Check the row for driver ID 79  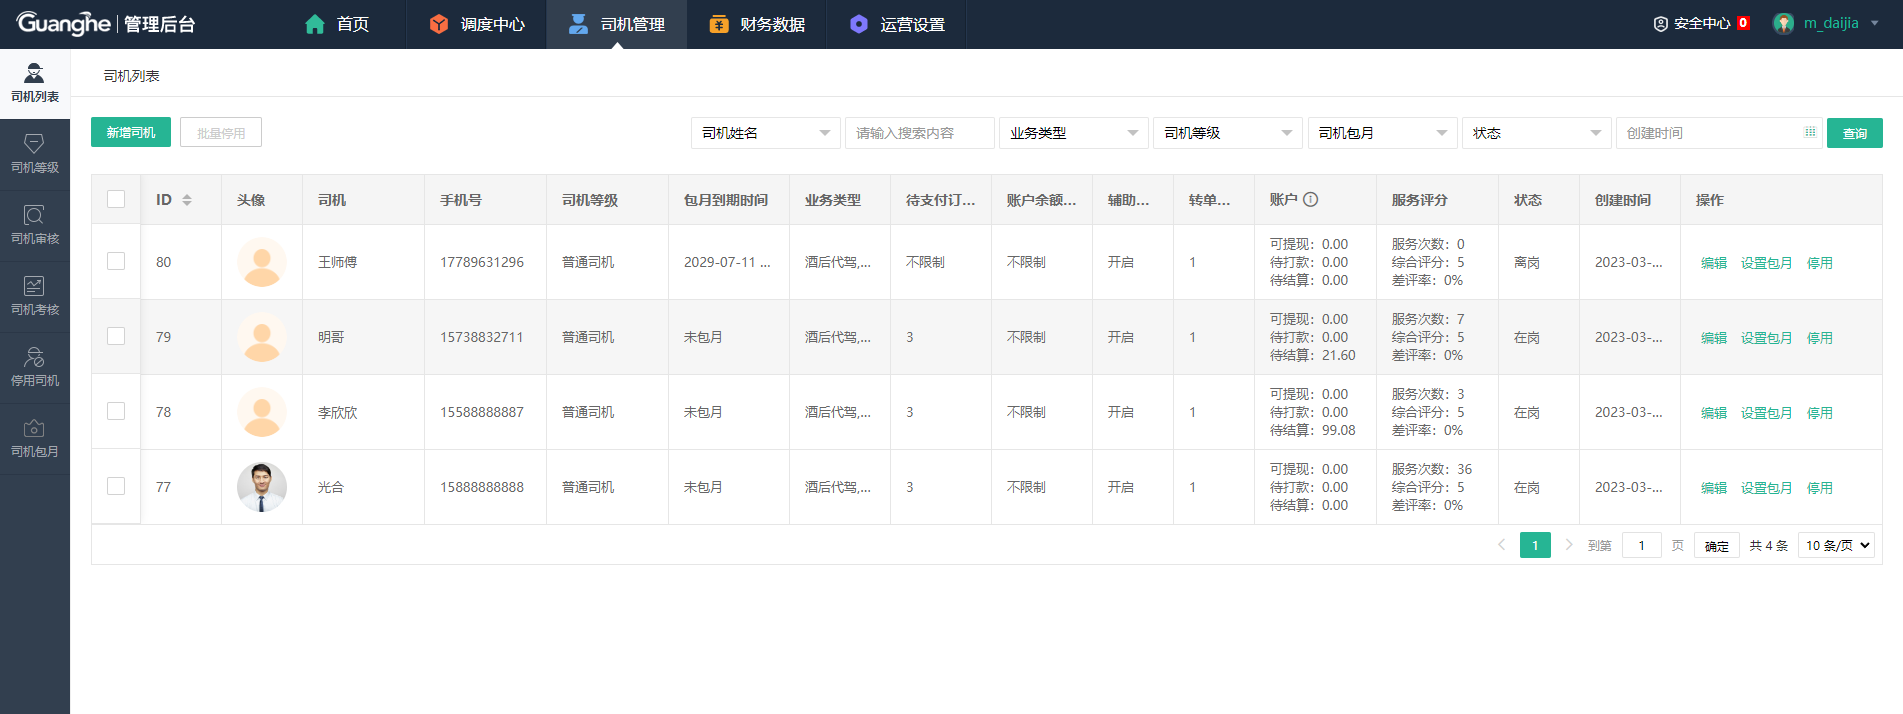tap(116, 336)
